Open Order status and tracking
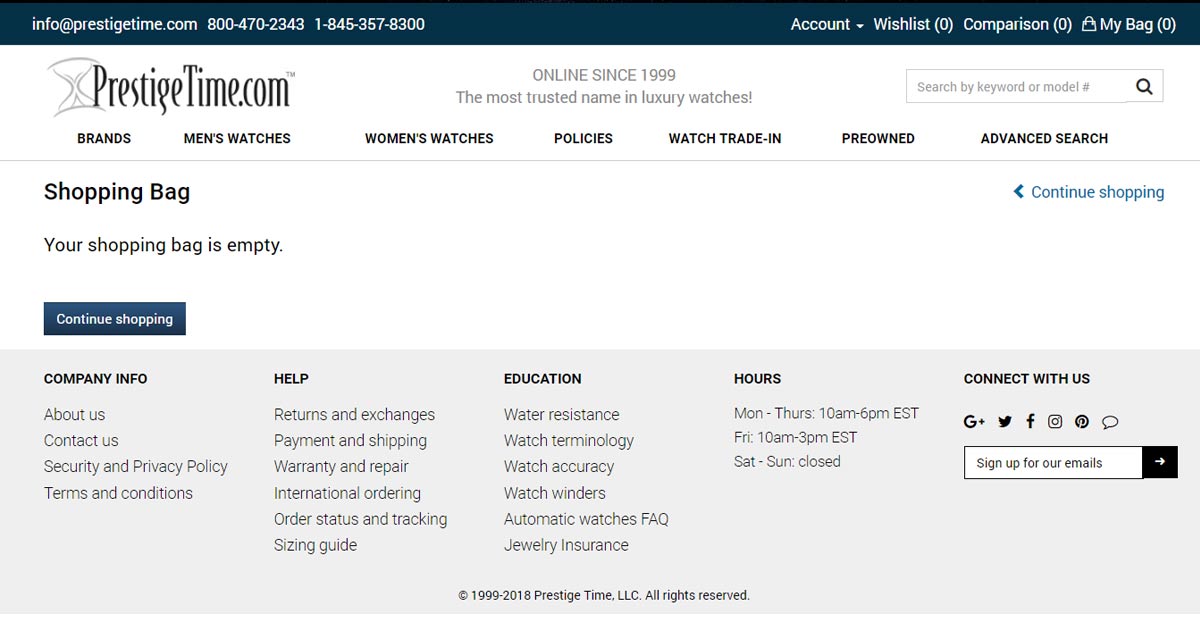This screenshot has width=1200, height=626. coord(360,519)
